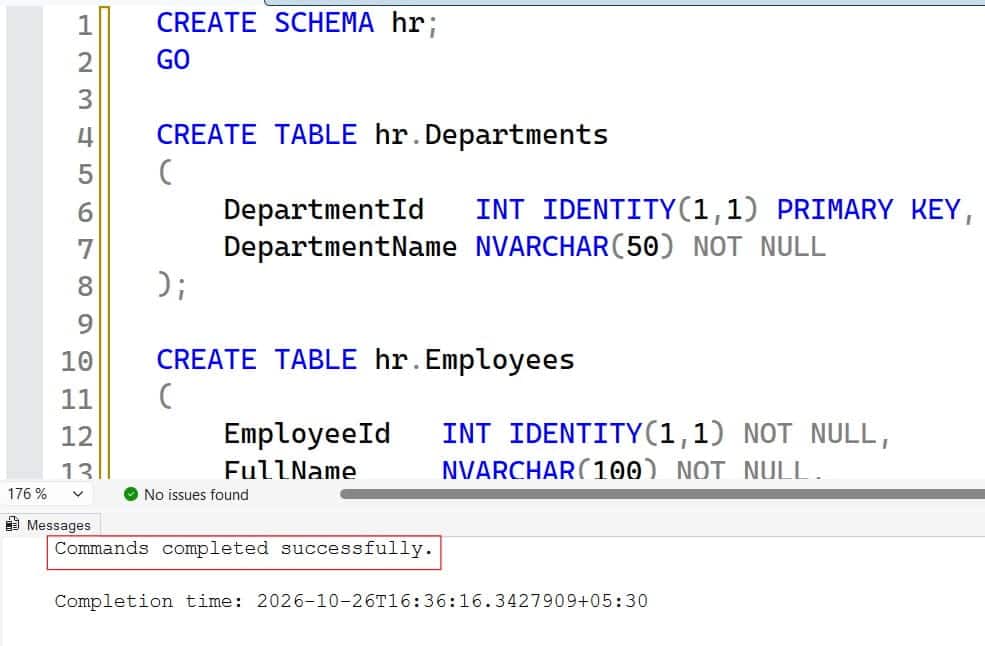Click the horizontal editor scrollbar
This screenshot has height=646, width=985.
coord(662,494)
